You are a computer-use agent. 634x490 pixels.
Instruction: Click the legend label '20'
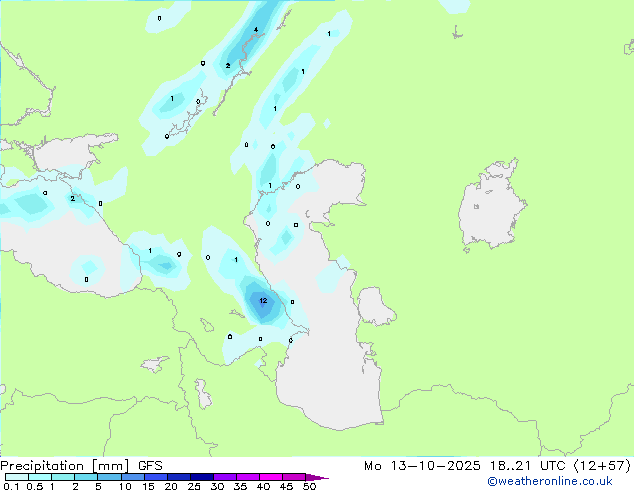point(171,486)
